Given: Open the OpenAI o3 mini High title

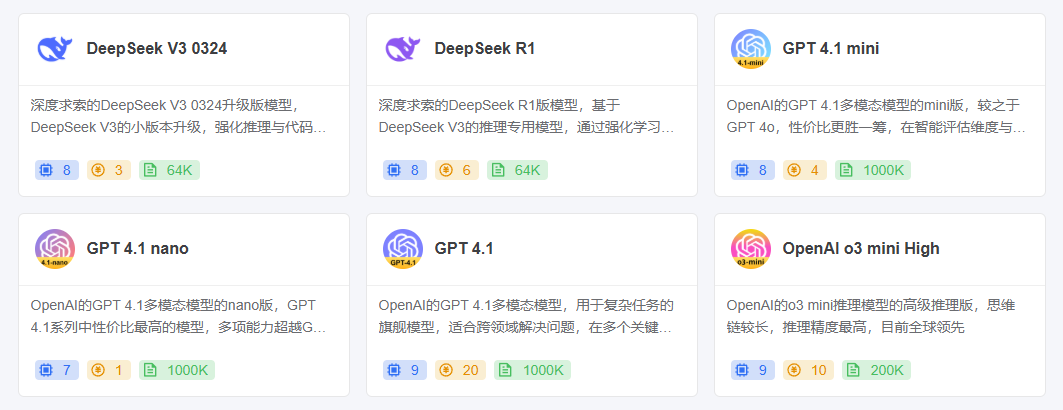Looking at the screenshot, I should 861,249.
